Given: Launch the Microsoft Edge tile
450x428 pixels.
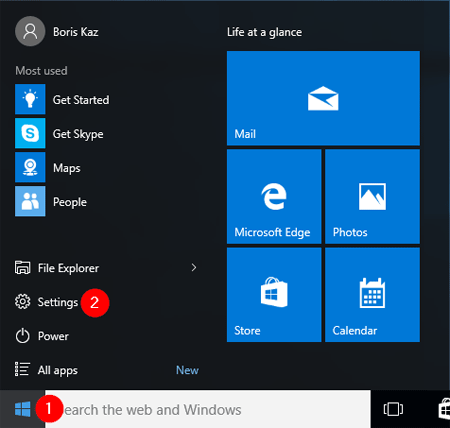Looking at the screenshot, I should coord(274,196).
